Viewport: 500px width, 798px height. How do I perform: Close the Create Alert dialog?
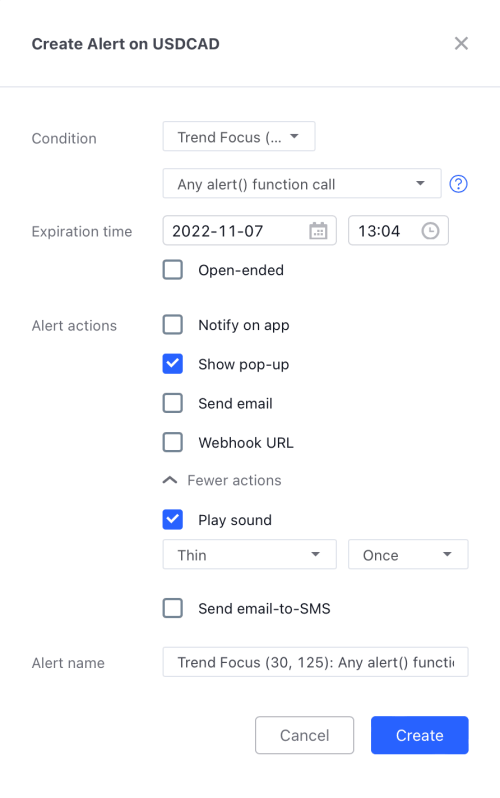tap(461, 43)
